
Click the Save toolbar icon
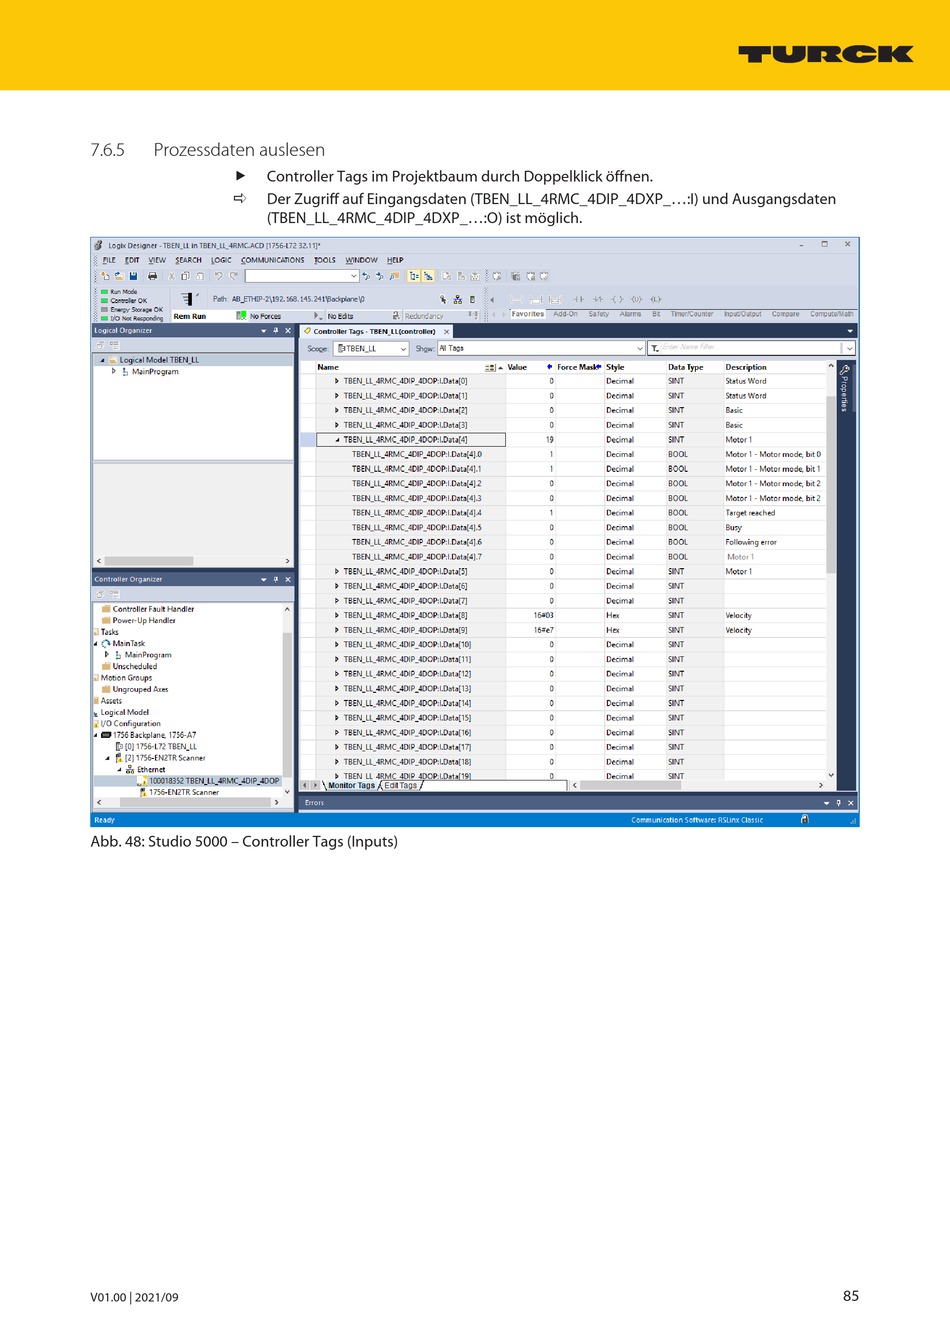[133, 276]
